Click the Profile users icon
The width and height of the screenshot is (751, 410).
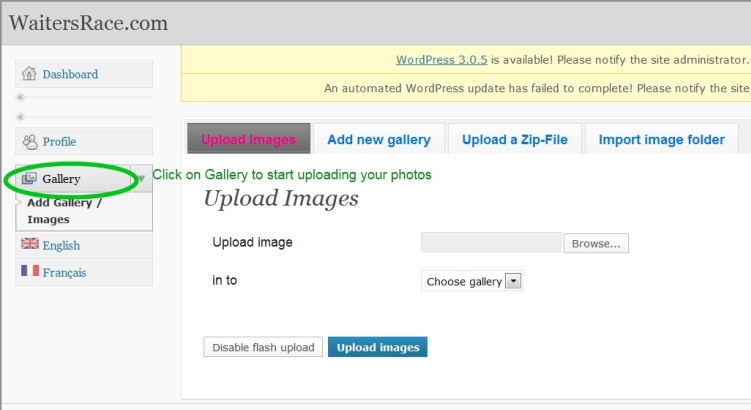coord(29,141)
